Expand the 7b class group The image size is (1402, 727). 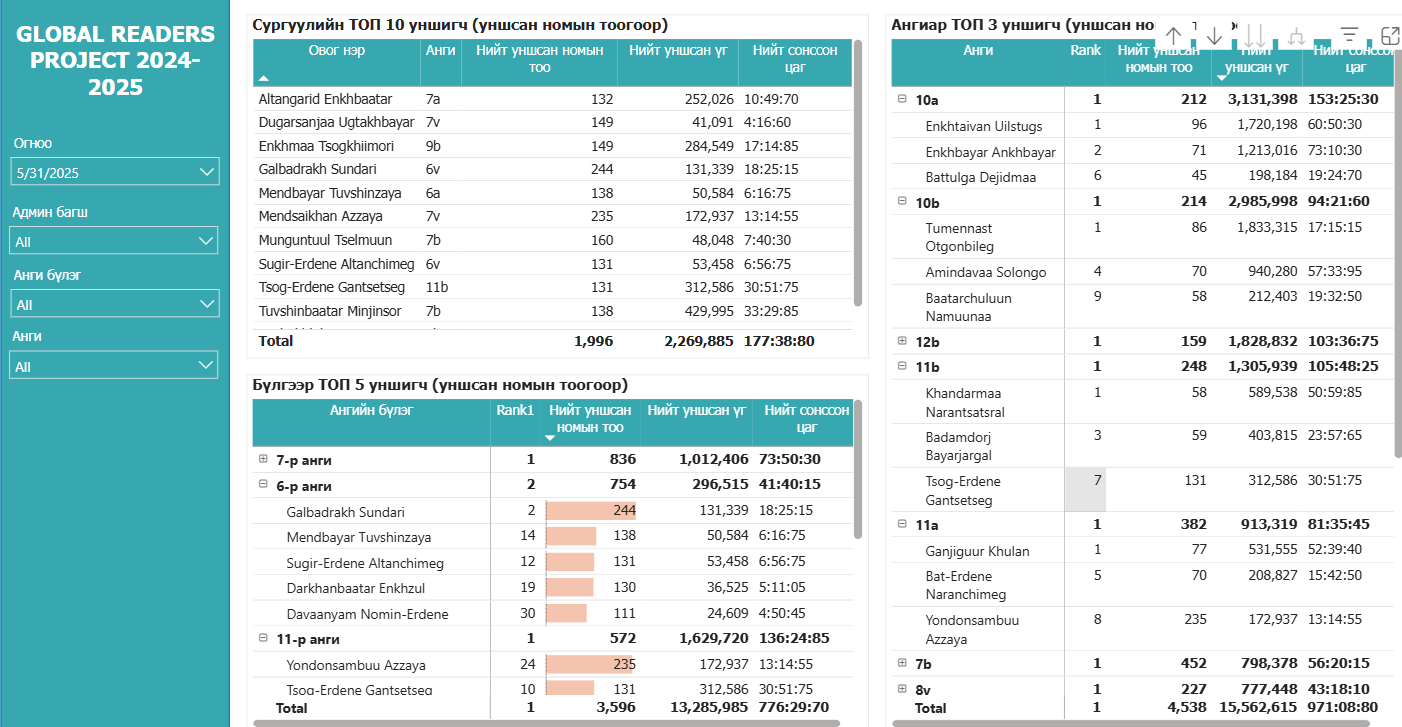coord(903,663)
